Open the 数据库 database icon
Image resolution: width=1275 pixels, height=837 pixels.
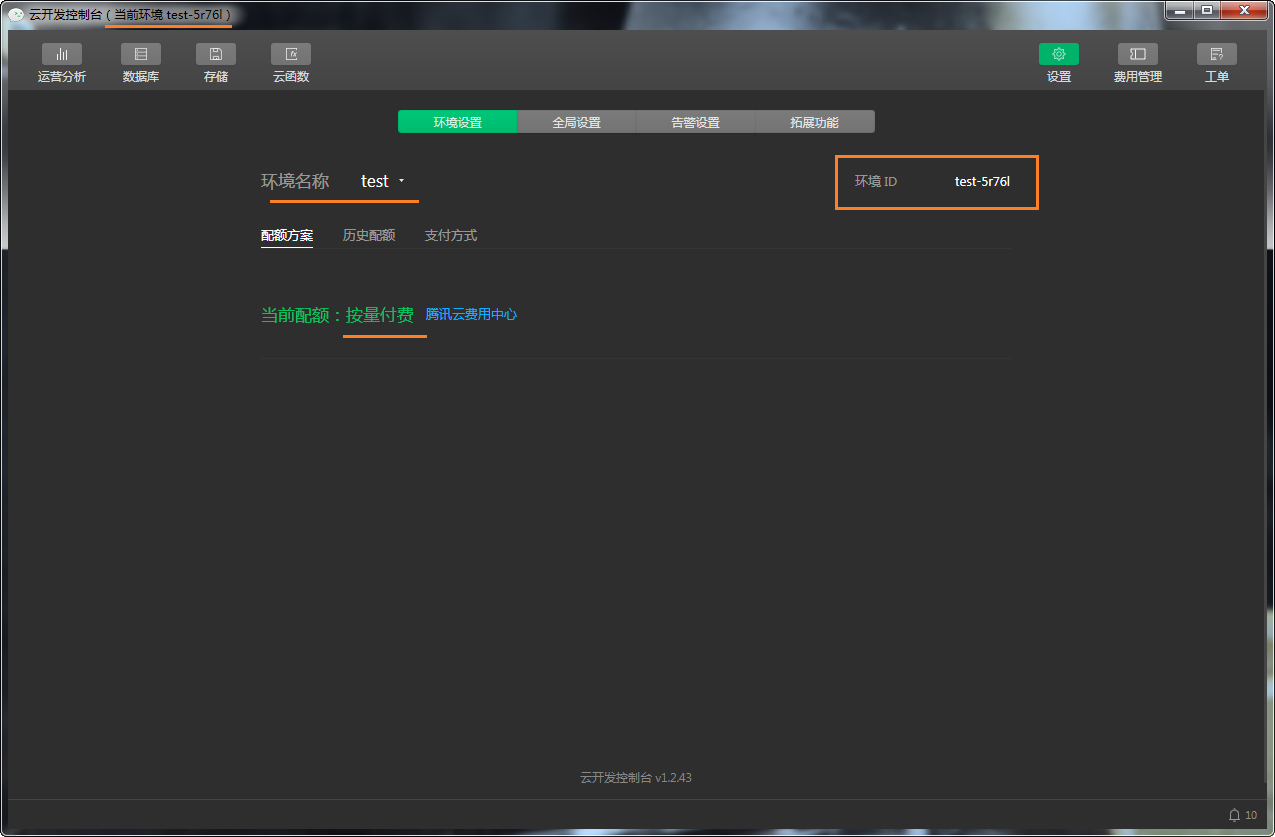coord(141,54)
